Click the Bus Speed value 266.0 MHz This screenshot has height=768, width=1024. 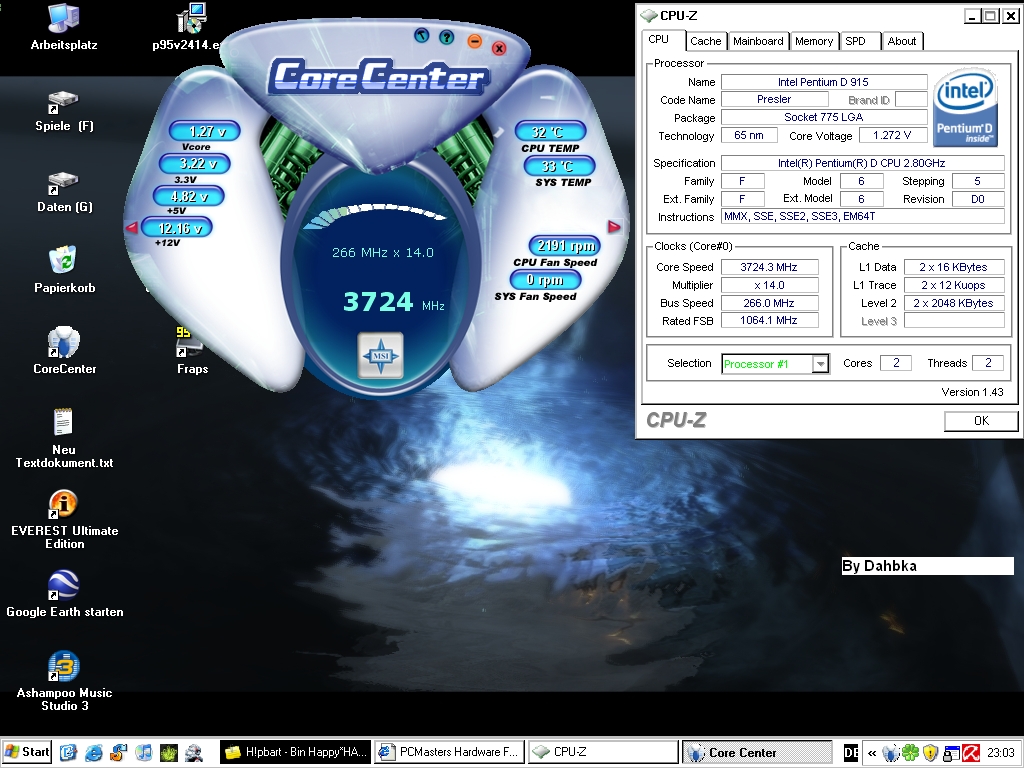click(769, 303)
